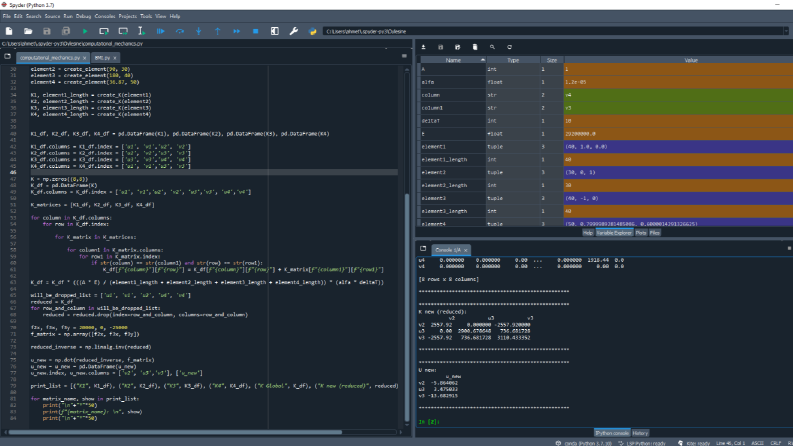Run selection or current line
The width and height of the screenshot is (793, 446).
point(142,31)
